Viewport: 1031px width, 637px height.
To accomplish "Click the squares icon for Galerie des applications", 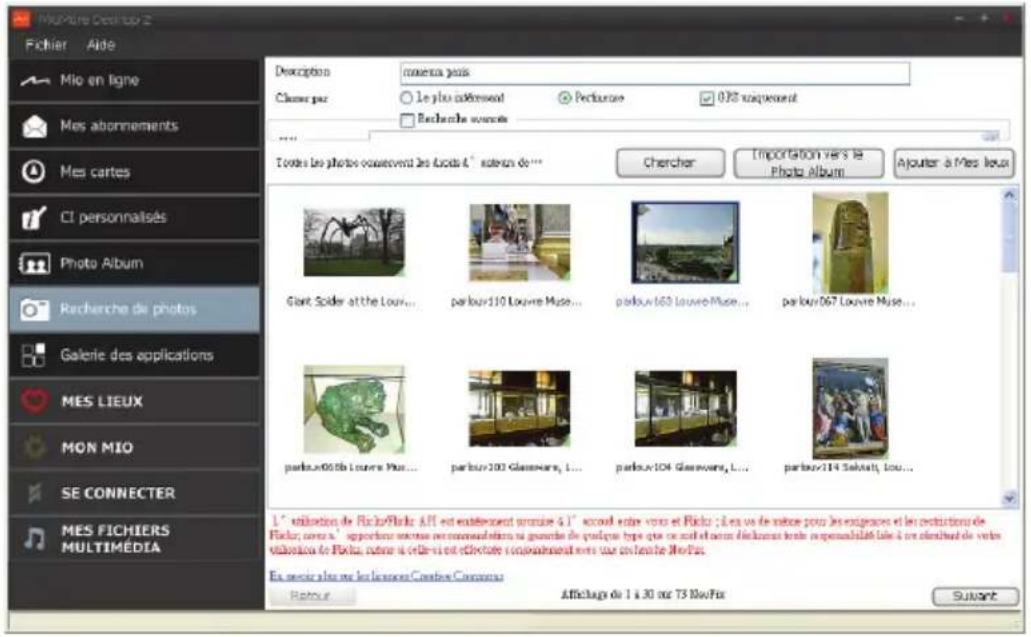I will point(34,355).
